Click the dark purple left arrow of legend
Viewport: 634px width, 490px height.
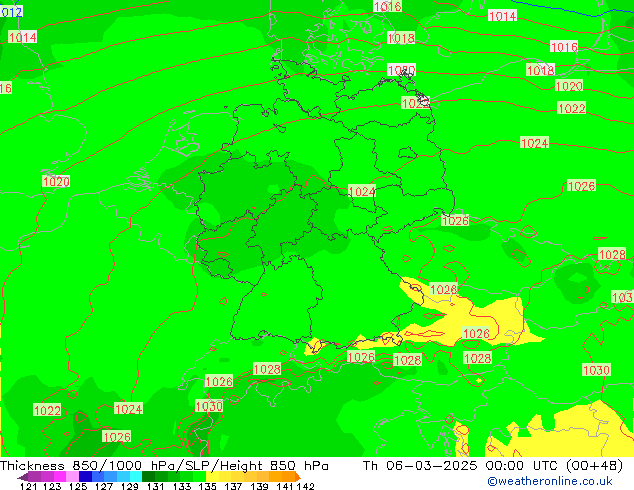tap(23, 477)
